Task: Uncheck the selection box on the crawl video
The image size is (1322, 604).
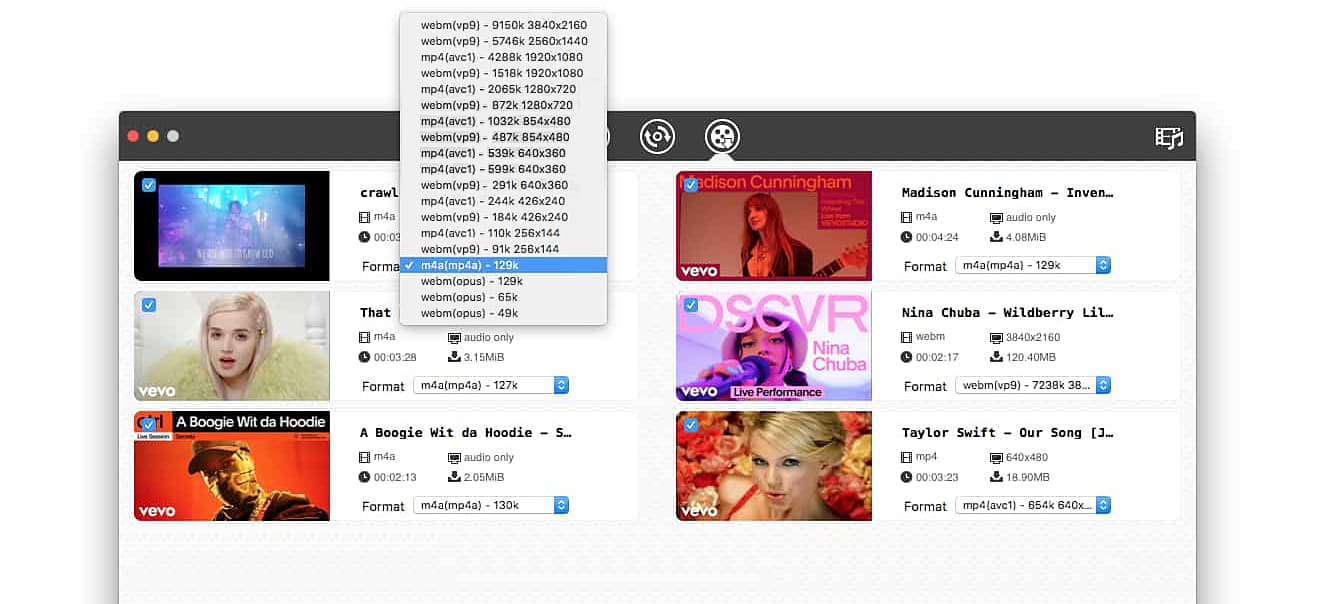Action: (150, 184)
